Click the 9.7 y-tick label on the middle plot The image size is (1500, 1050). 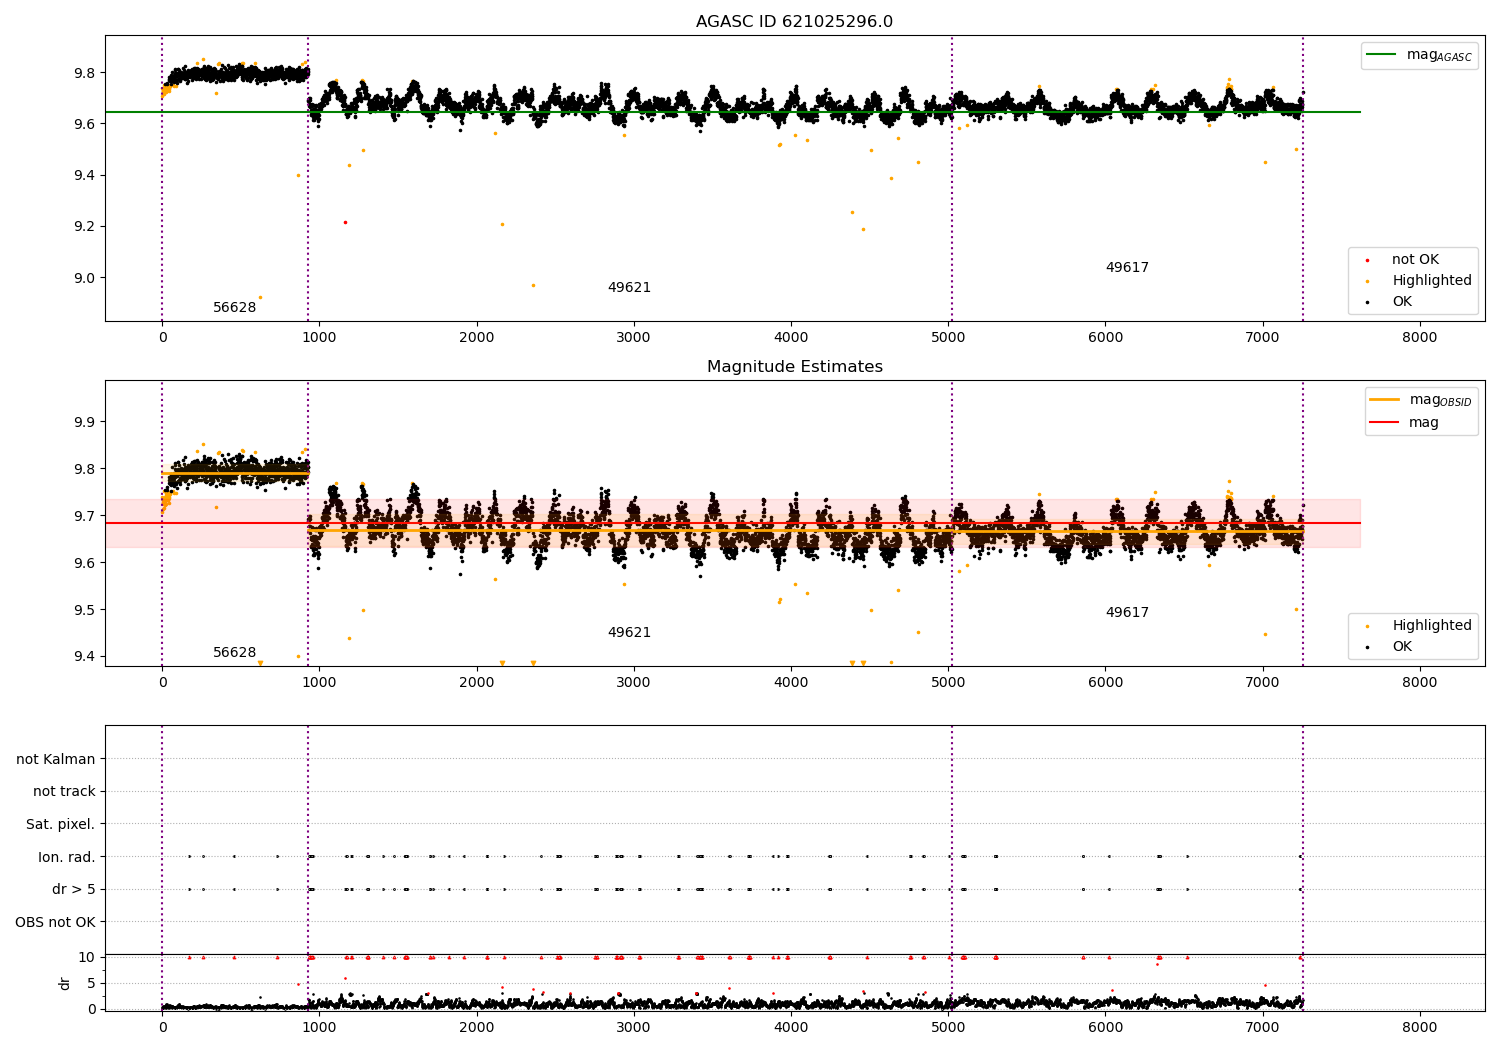pos(83,516)
